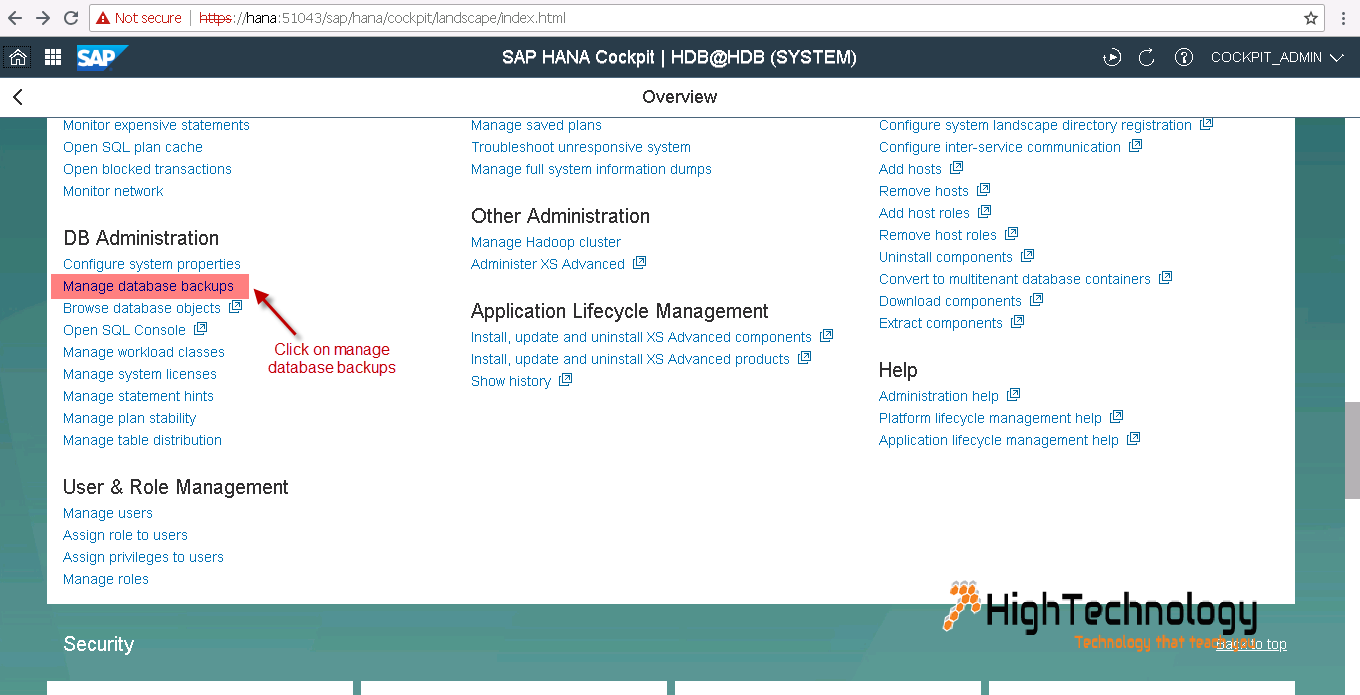Reload the page with browser refresh

[71, 18]
